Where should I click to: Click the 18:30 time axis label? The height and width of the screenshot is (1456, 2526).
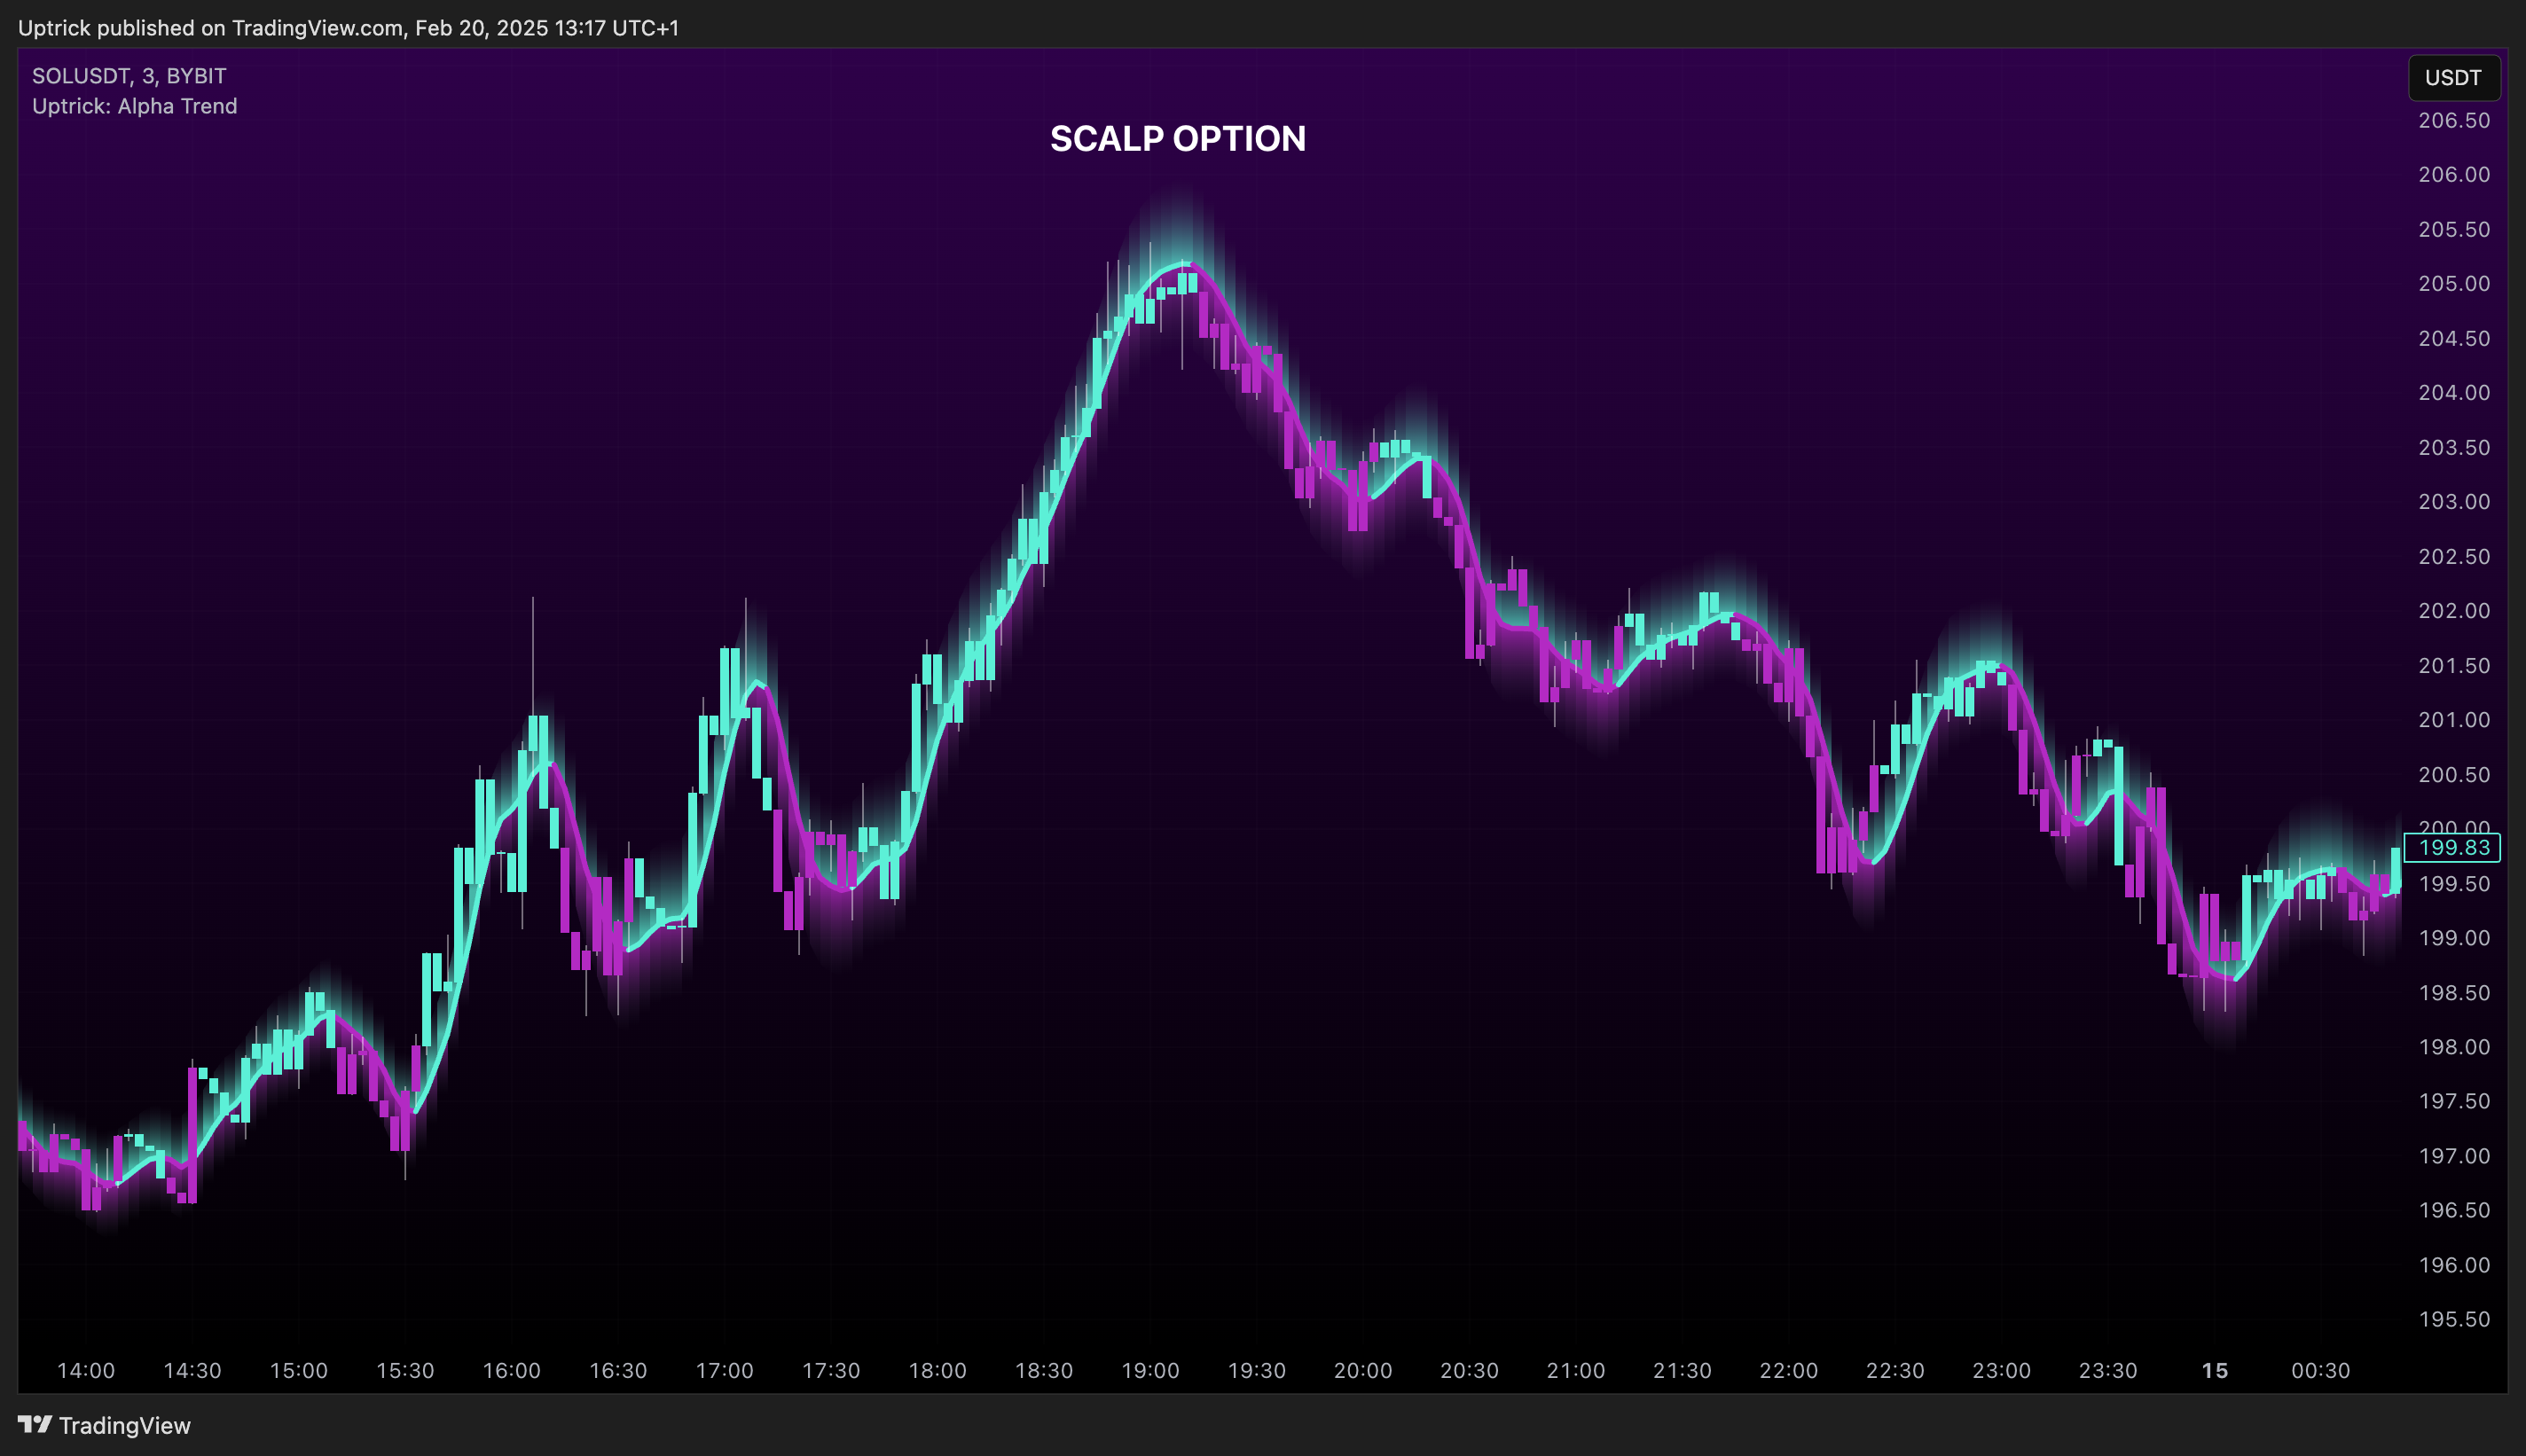pos(1044,1371)
